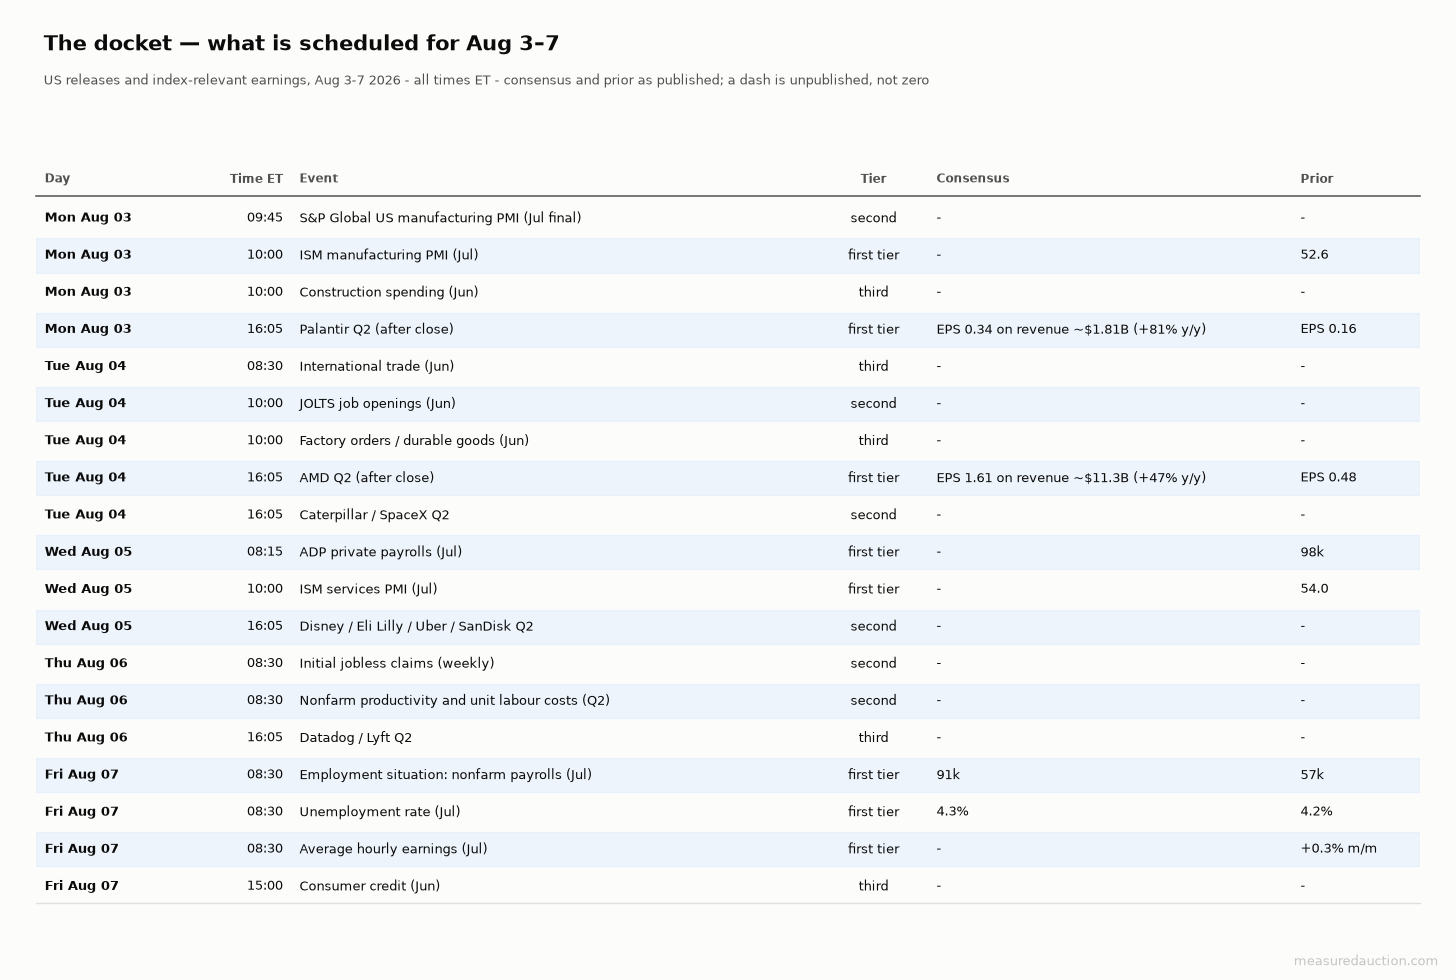Viewport: 1456px width, 980px height.
Task: Select 'Construction spending (Jun)' event
Action: 389,292
